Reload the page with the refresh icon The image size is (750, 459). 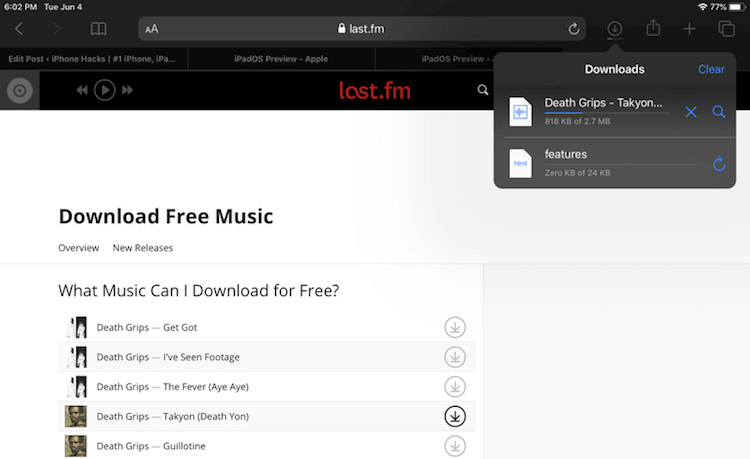click(574, 29)
